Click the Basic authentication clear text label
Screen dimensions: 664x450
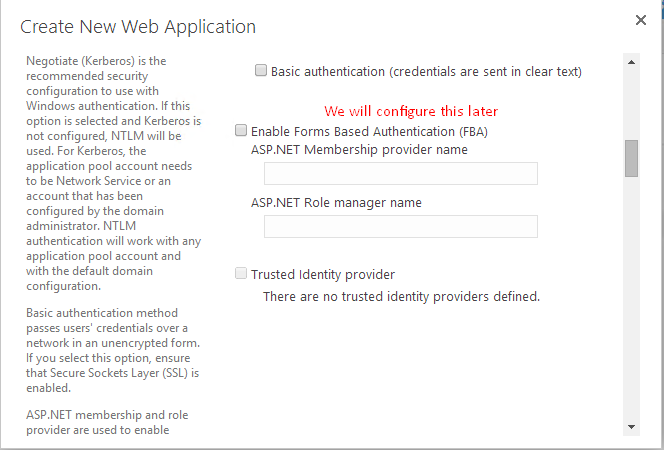(x=426, y=72)
